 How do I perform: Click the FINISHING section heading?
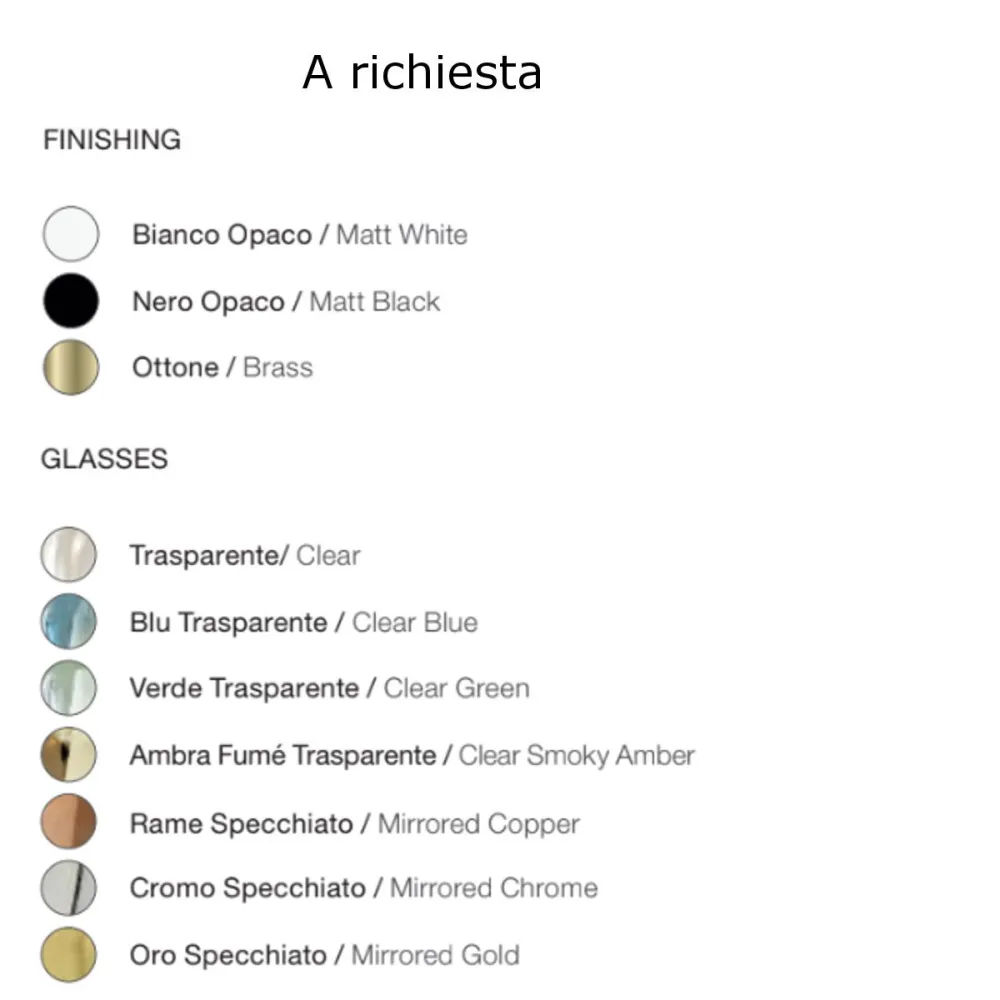click(112, 140)
